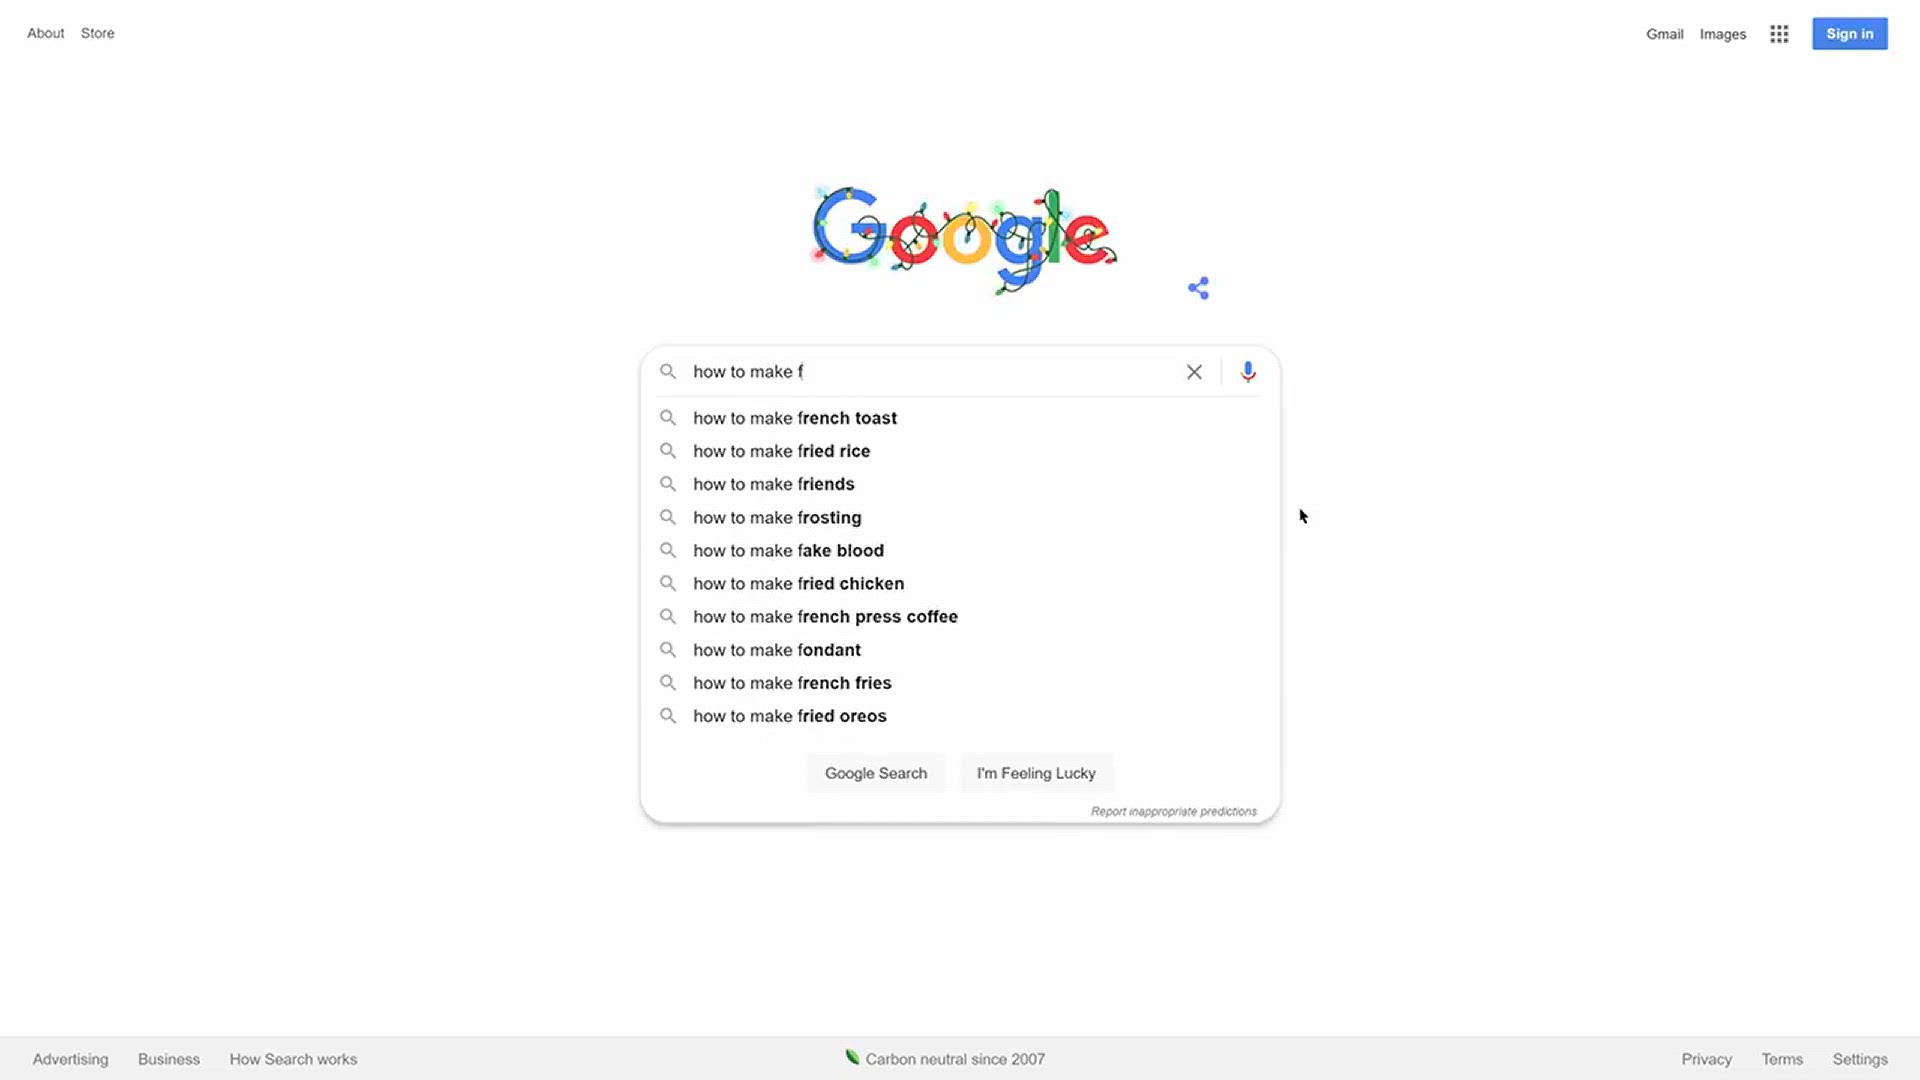Screen dimensions: 1920x1080
Task: Click the I'm Feeling Lucky button
Action: coord(1035,773)
